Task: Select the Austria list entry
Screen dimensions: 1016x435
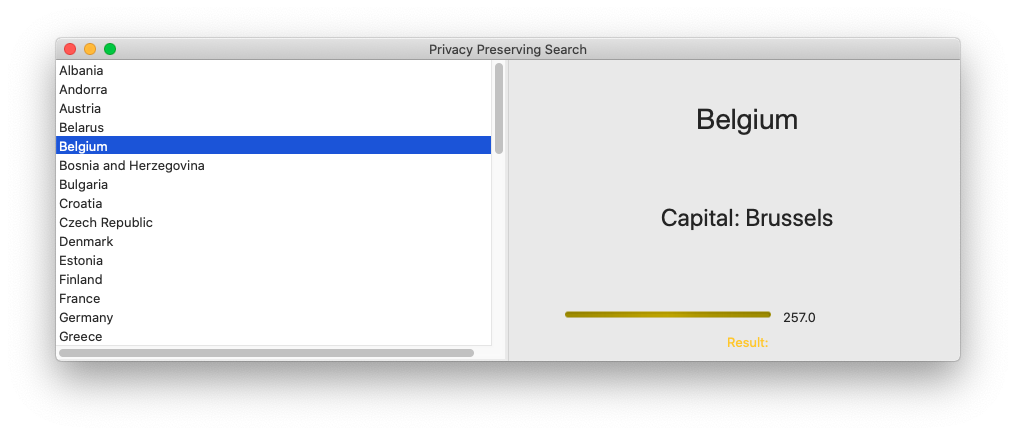Action: tap(80, 109)
